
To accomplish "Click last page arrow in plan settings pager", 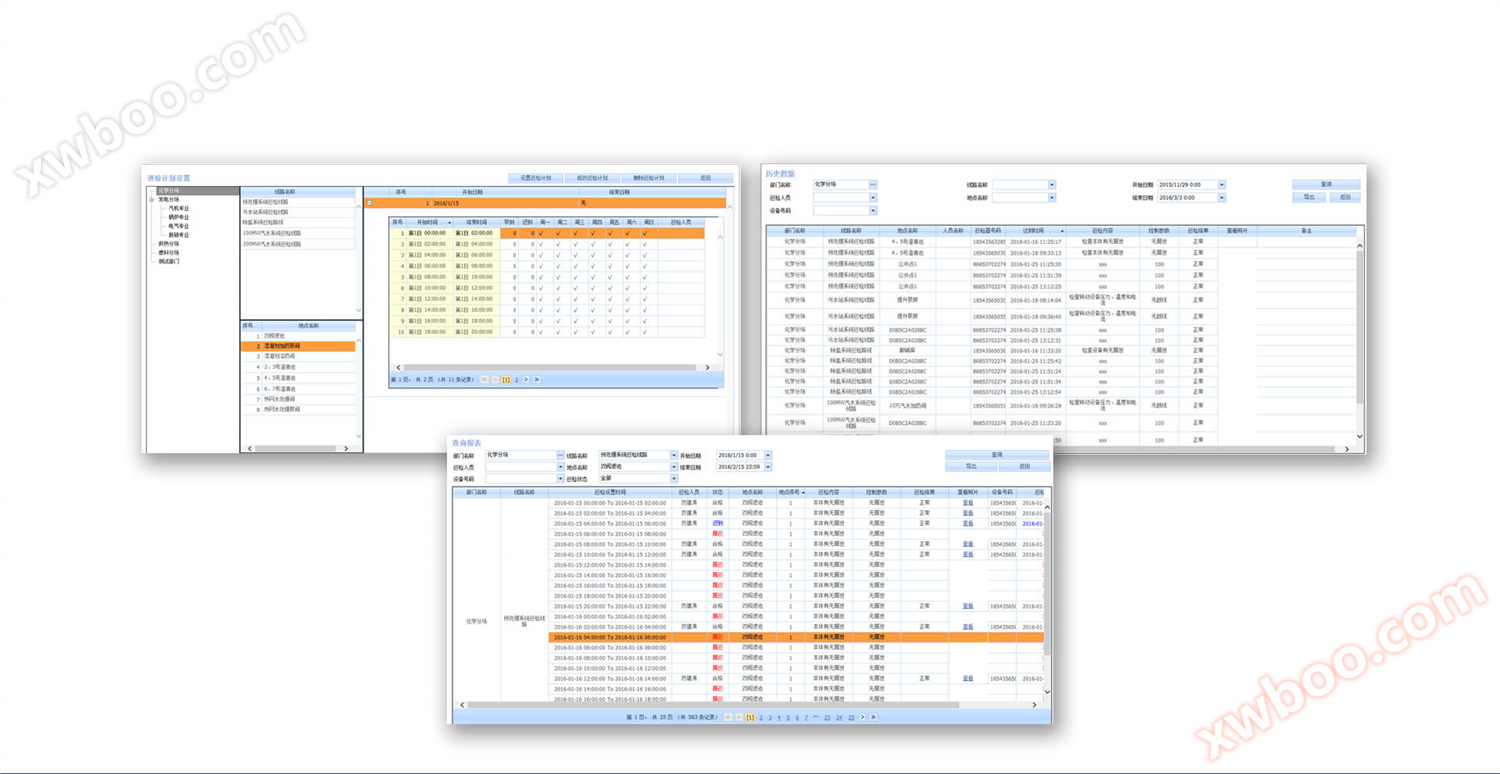I will click(x=537, y=380).
